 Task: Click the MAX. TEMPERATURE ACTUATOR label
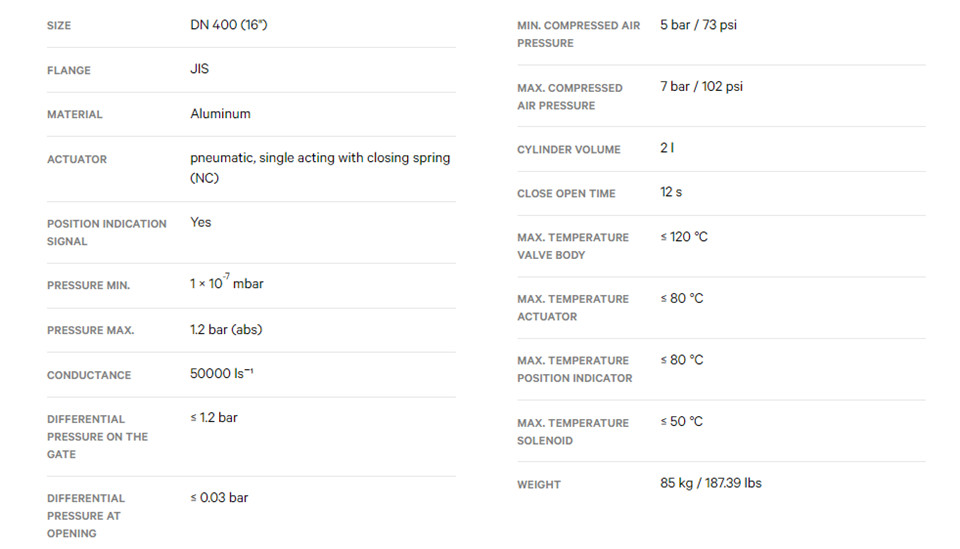[572, 308]
